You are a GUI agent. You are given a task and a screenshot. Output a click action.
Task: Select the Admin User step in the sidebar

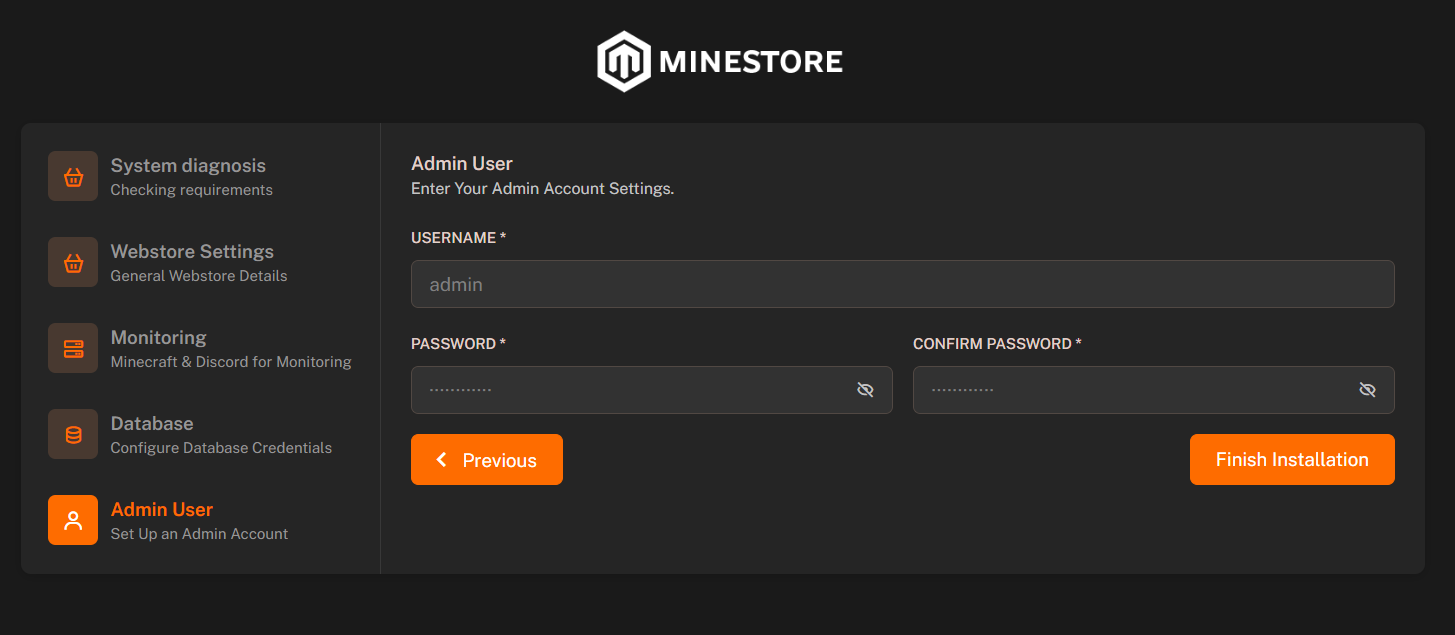pyautogui.click(x=161, y=520)
